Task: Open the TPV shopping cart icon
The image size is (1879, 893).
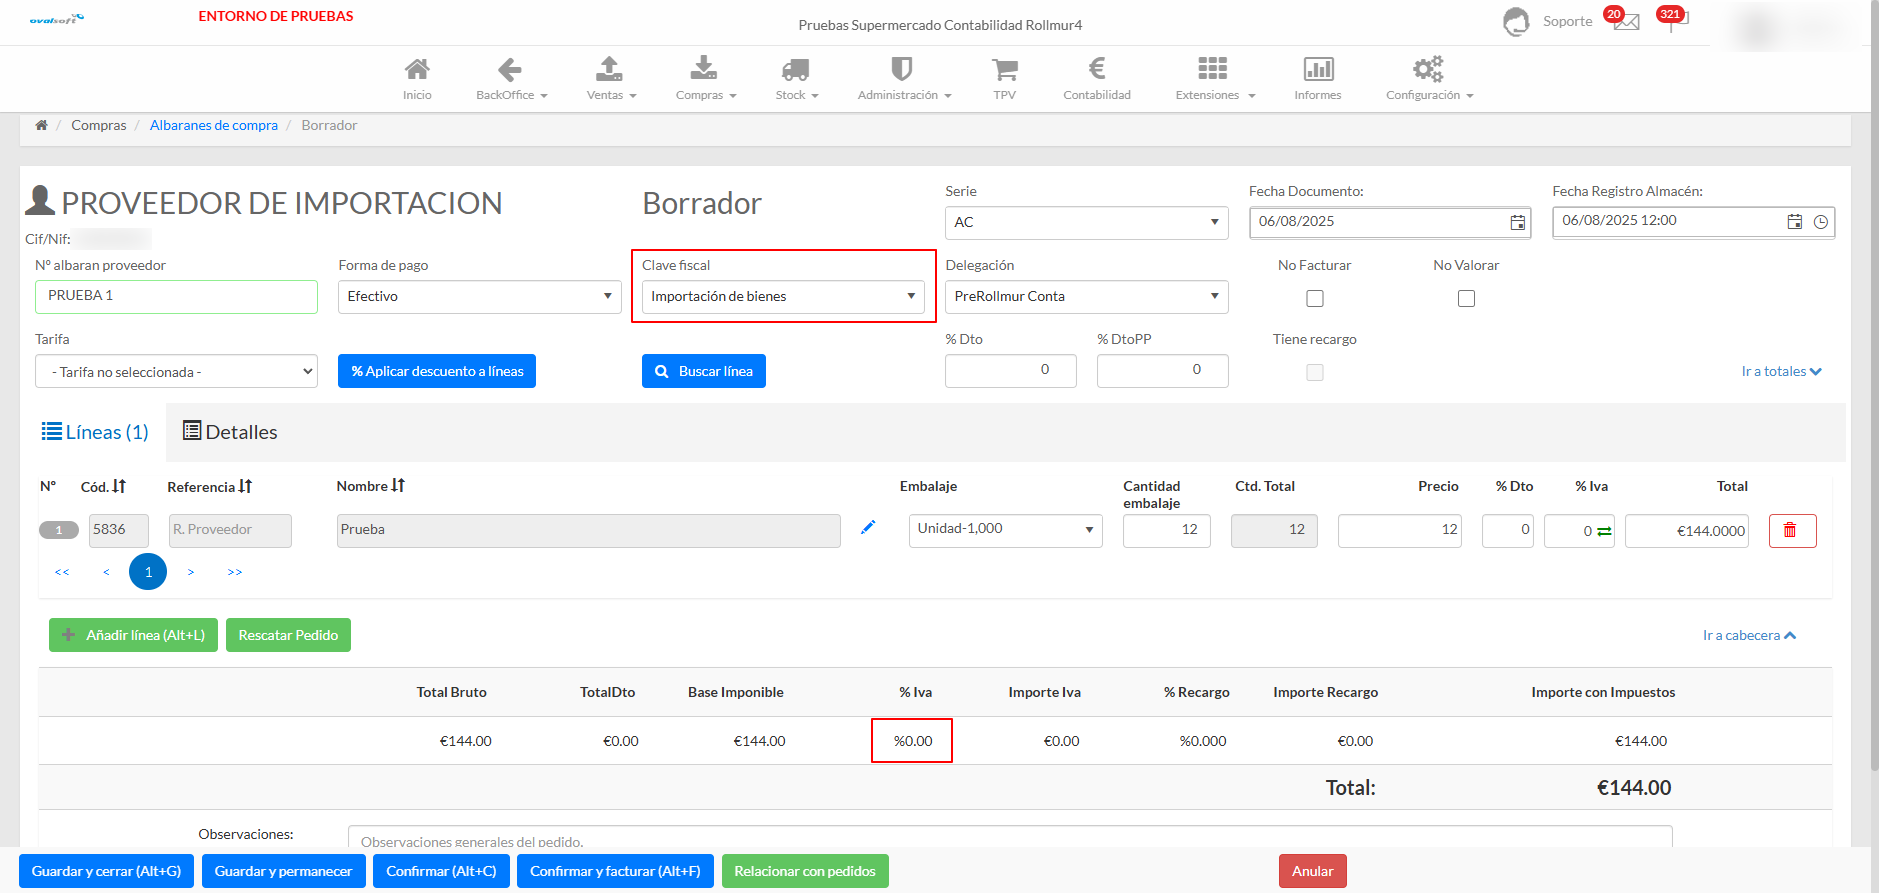Action: tap(1004, 69)
